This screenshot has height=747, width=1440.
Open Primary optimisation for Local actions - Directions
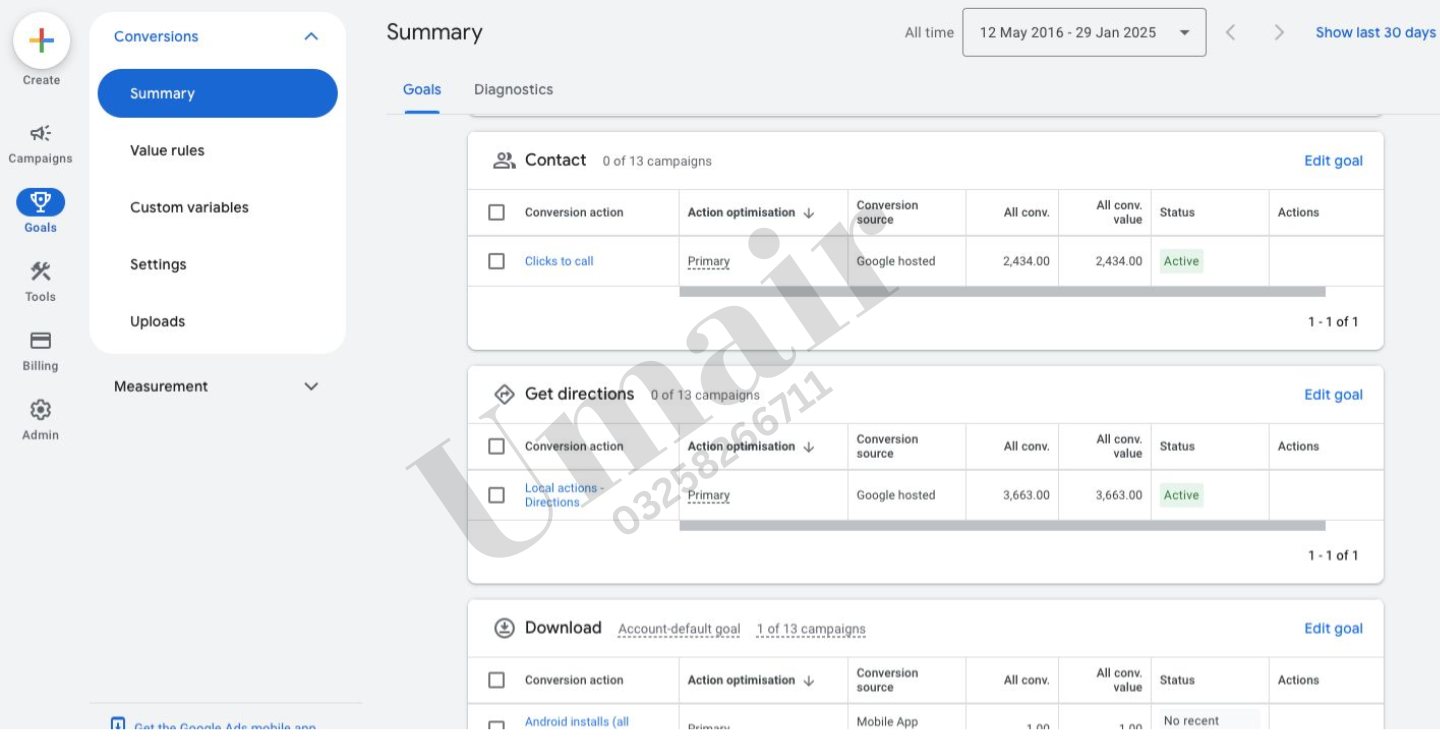[708, 496]
